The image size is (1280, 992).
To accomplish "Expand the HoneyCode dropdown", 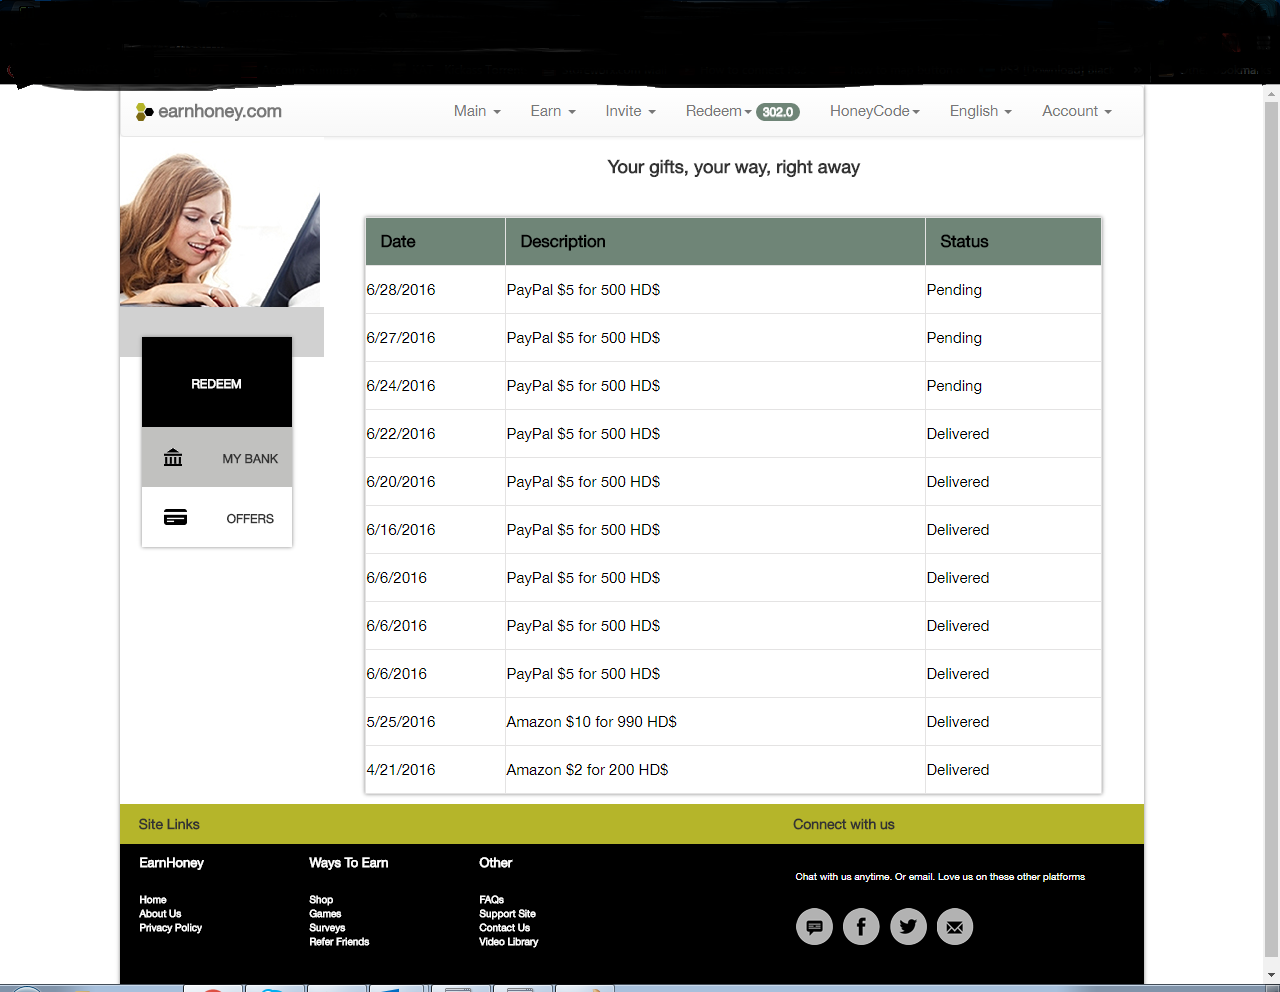I will [x=875, y=111].
